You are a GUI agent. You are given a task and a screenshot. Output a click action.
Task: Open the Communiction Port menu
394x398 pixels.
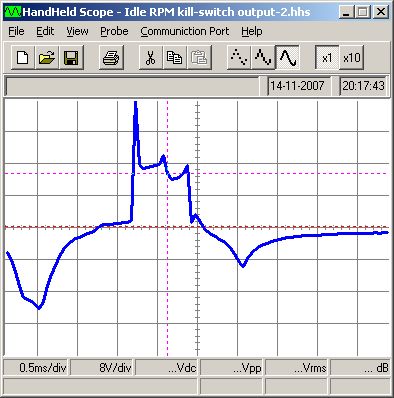click(185, 31)
